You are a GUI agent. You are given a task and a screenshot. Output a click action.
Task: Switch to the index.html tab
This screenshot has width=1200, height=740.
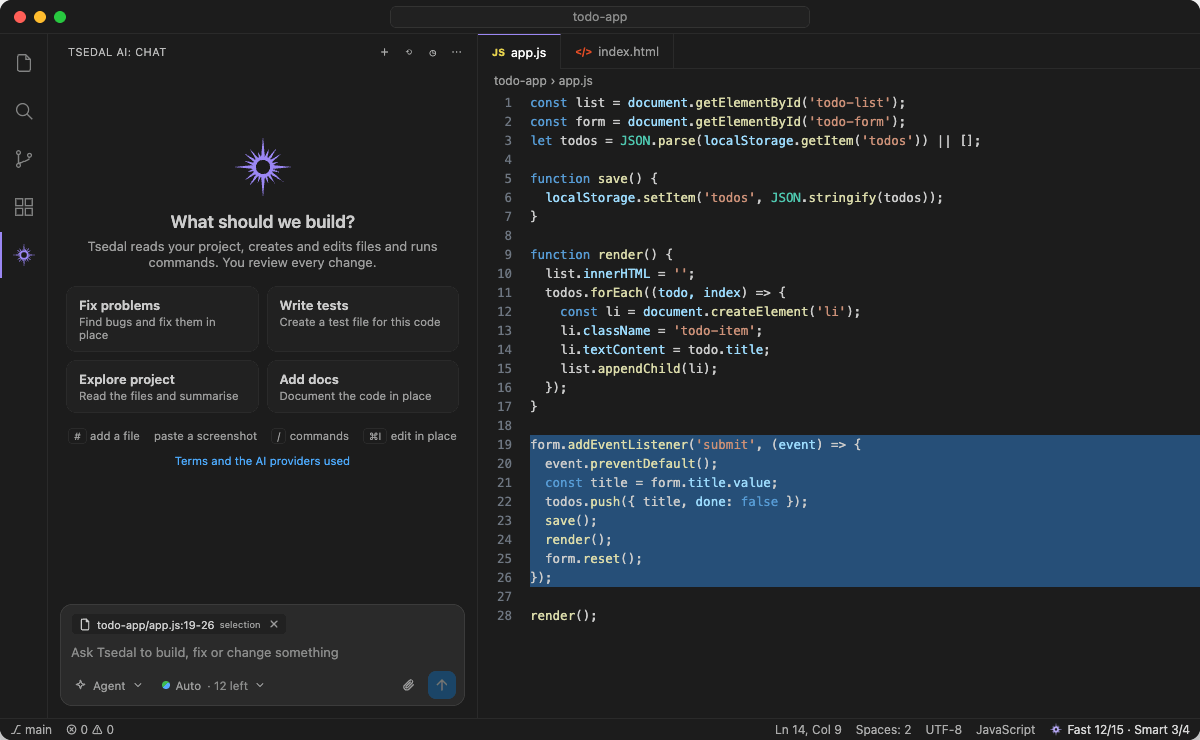(617, 52)
